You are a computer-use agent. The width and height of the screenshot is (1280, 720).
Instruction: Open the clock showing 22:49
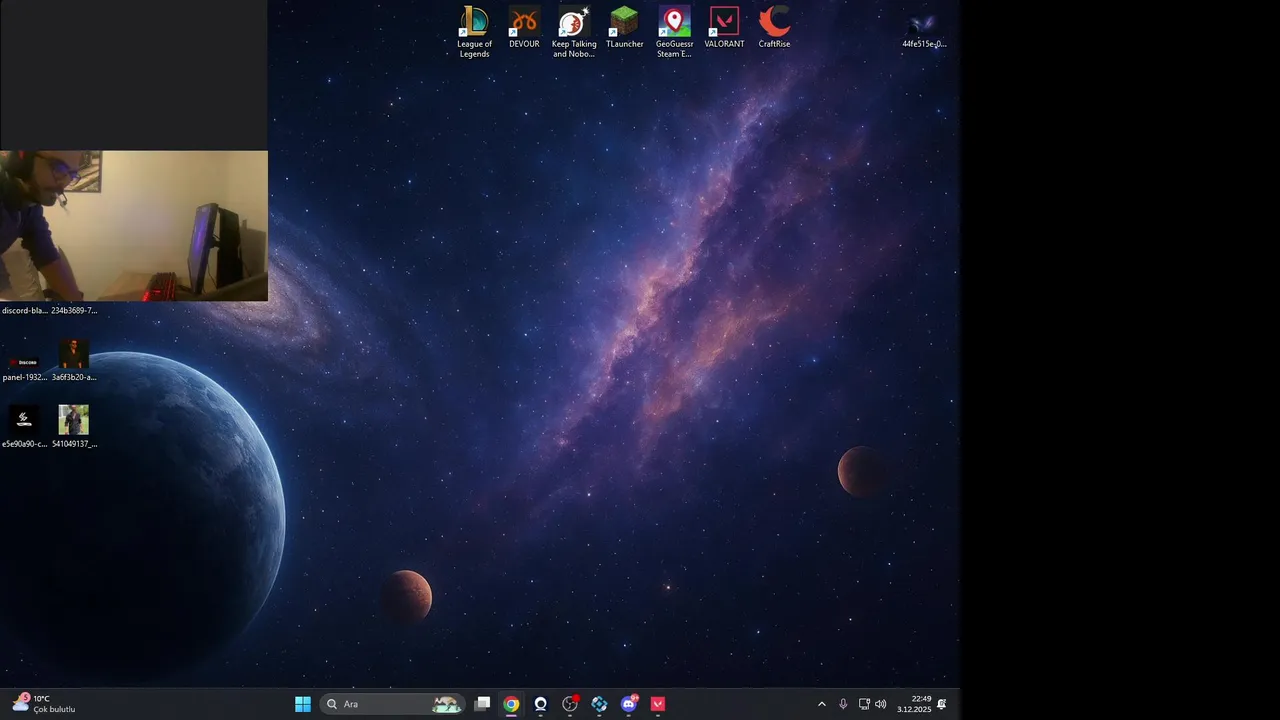[914, 704]
